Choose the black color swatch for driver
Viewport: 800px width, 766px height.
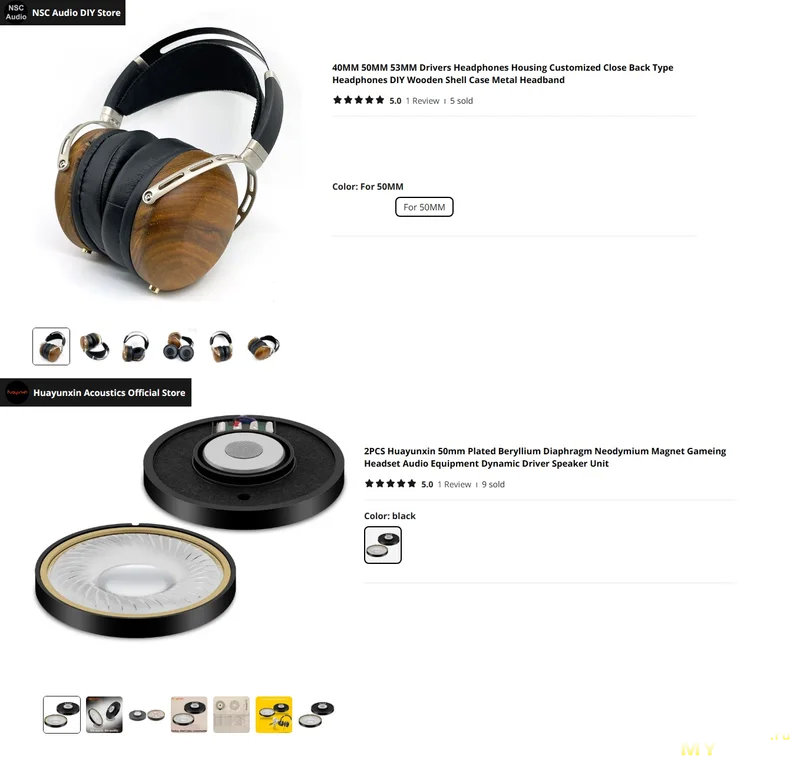(383, 545)
